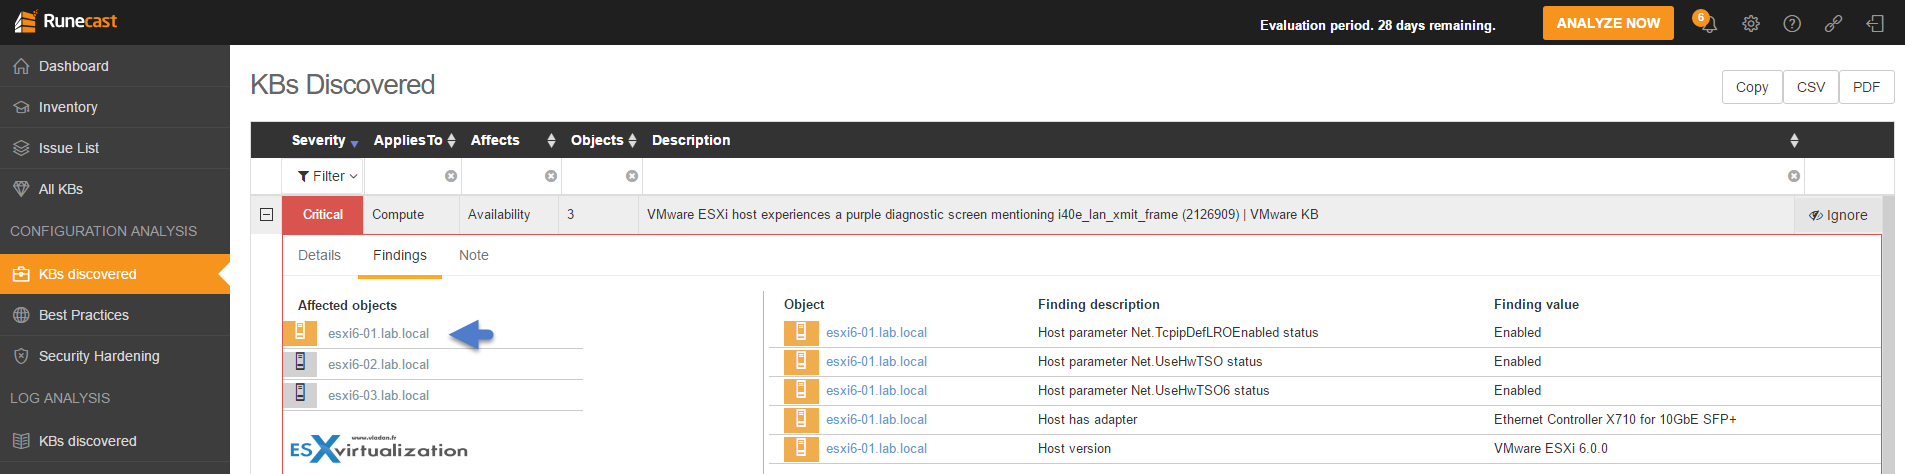Open notifications bell with 6 alerts
The image size is (1905, 474).
[1705, 21]
